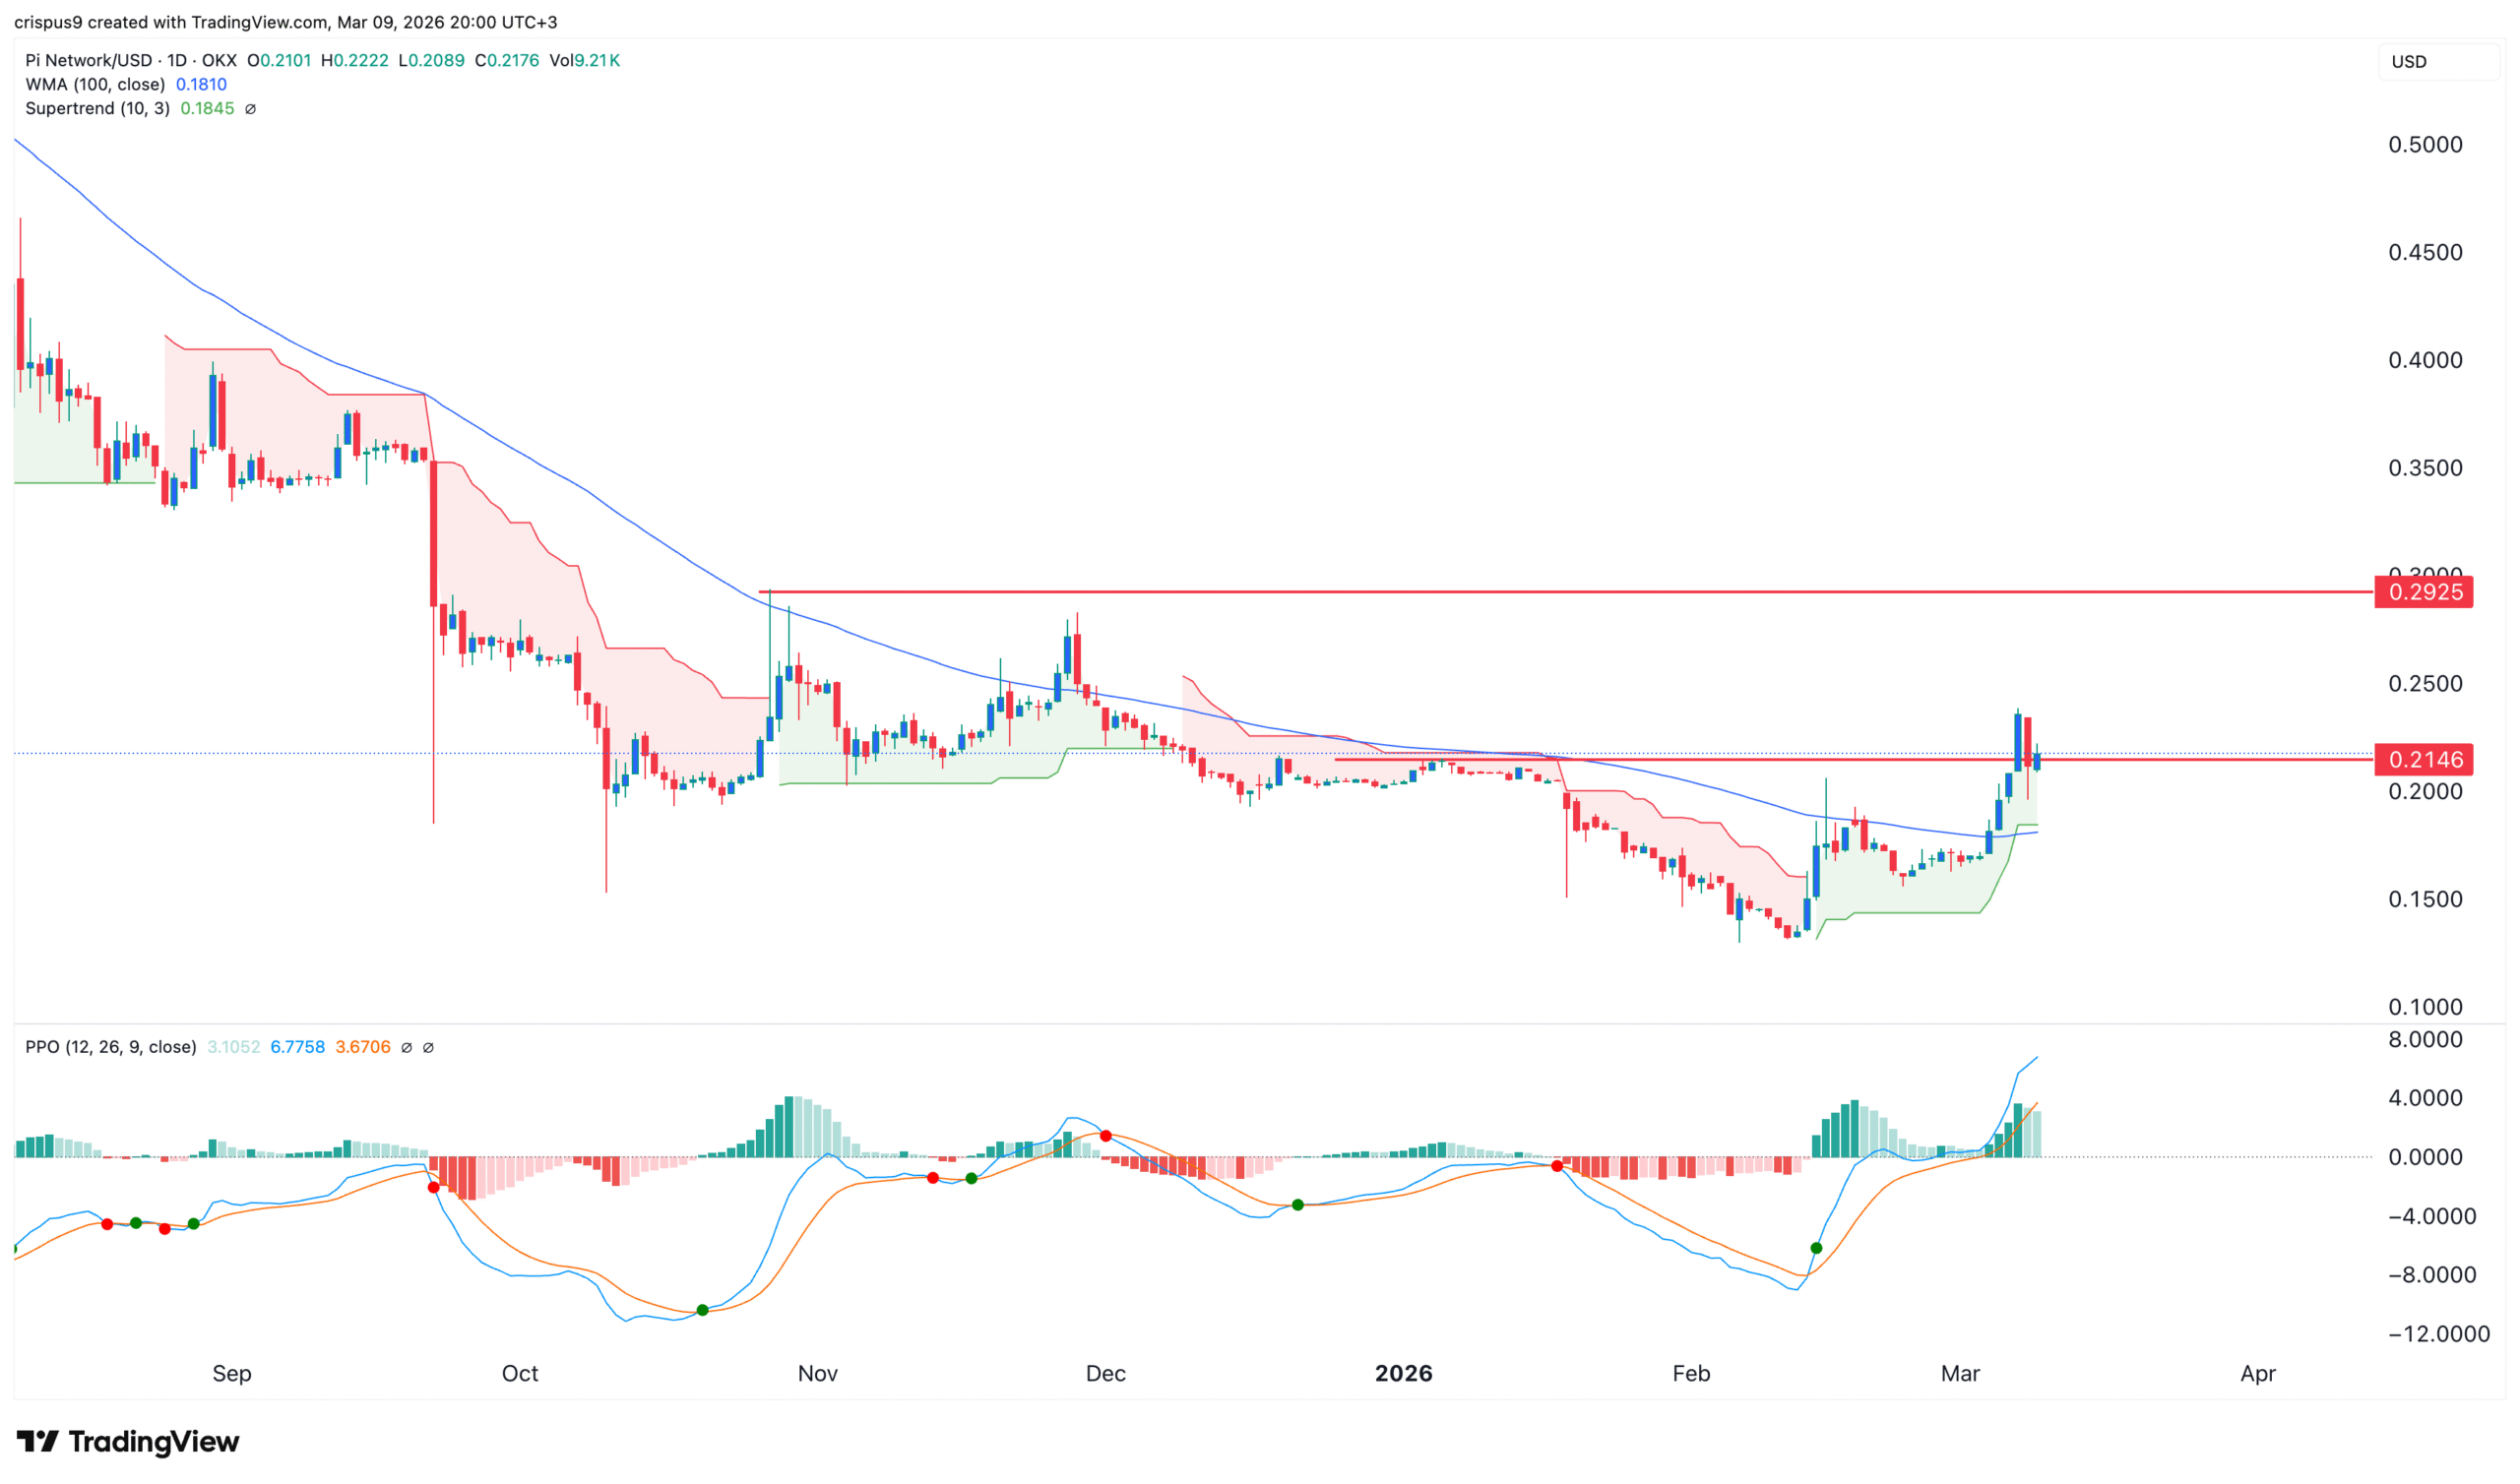
Task: Click the ∅ icon beside the Supertrend value
Action: [x=250, y=109]
